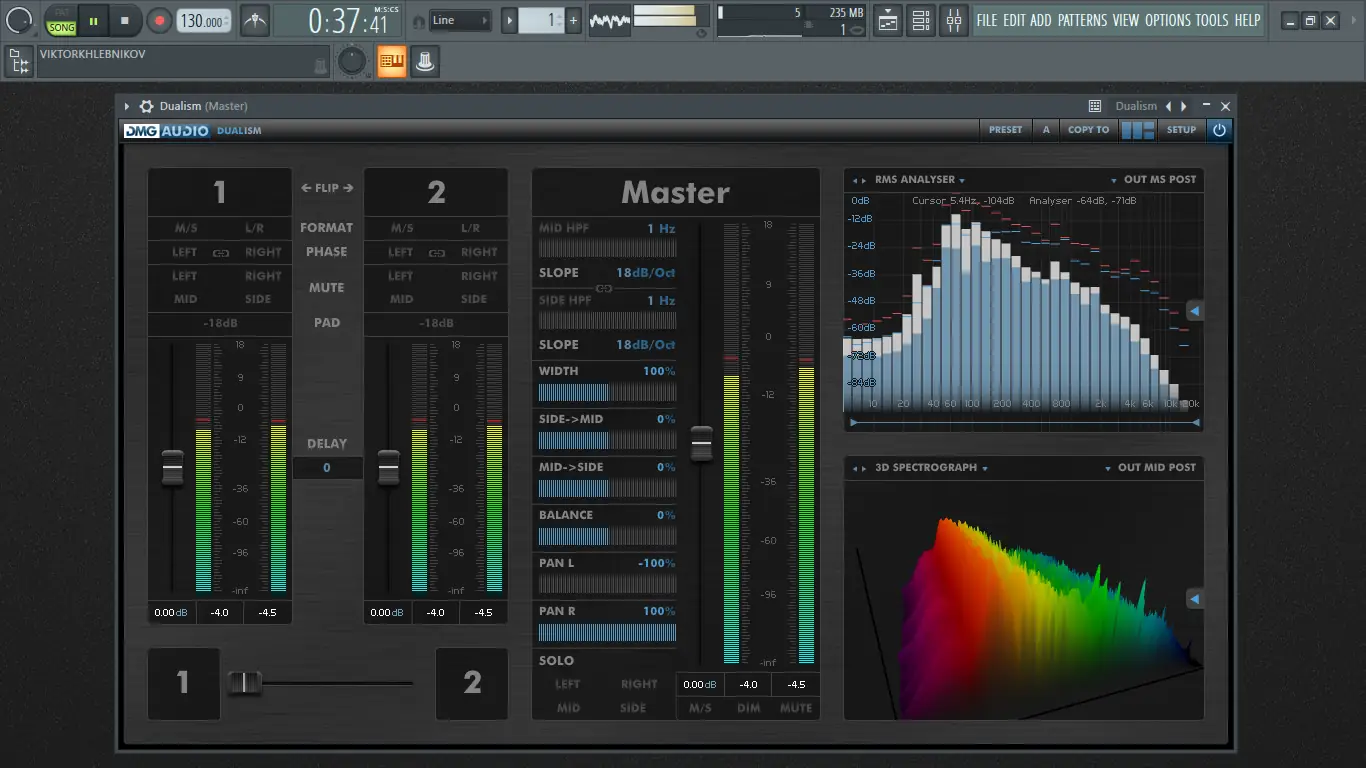Click the typing keyboard to piano icon
The image size is (1366, 768).
[392, 62]
